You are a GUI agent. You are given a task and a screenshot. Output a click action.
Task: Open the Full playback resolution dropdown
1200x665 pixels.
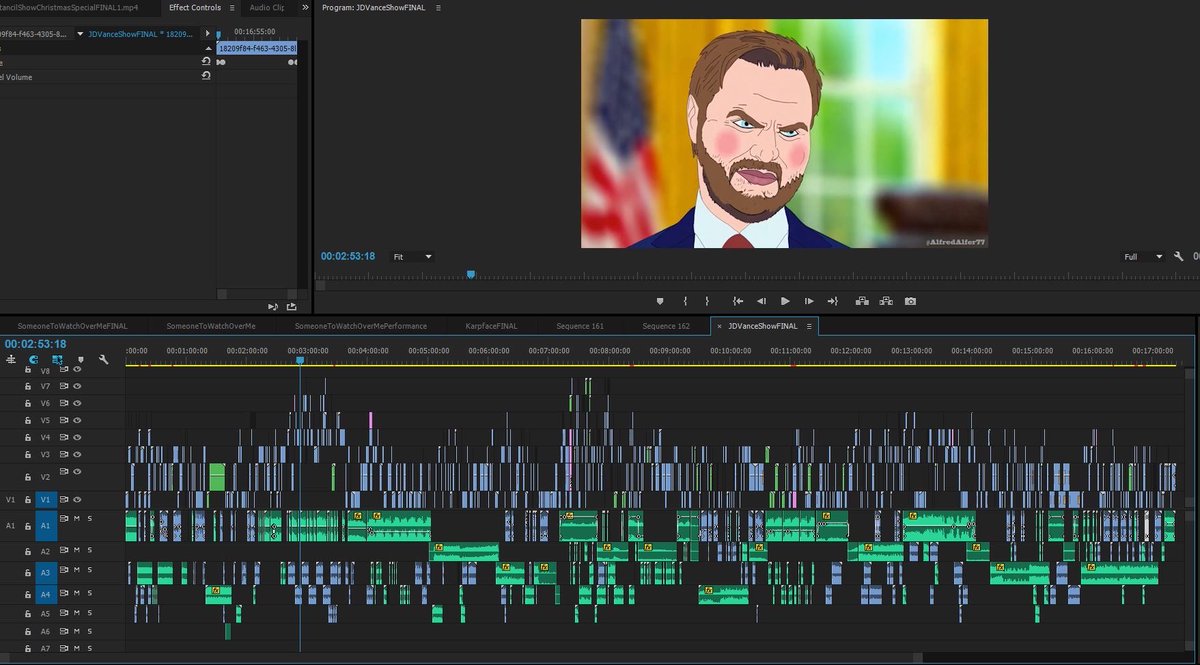click(1142, 257)
